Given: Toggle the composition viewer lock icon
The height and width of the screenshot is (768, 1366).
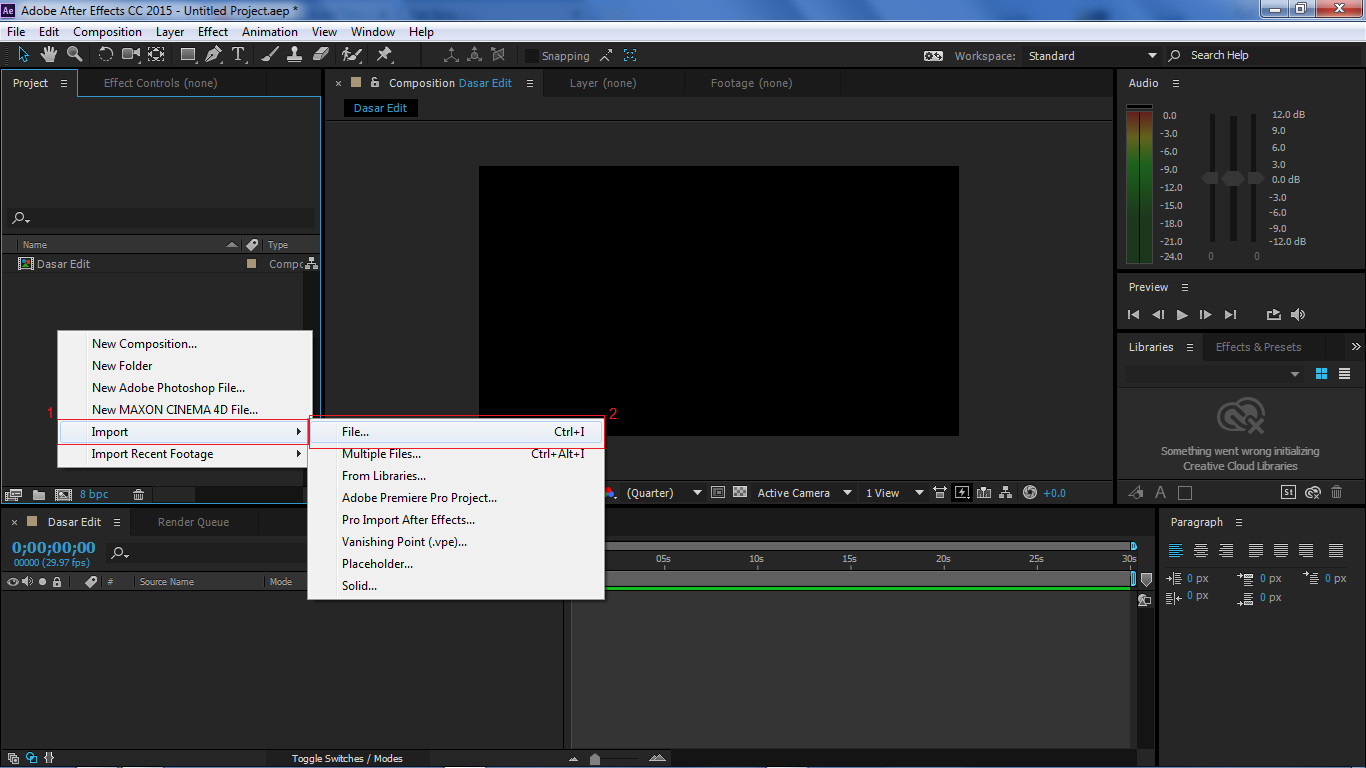Looking at the screenshot, I should pos(375,83).
